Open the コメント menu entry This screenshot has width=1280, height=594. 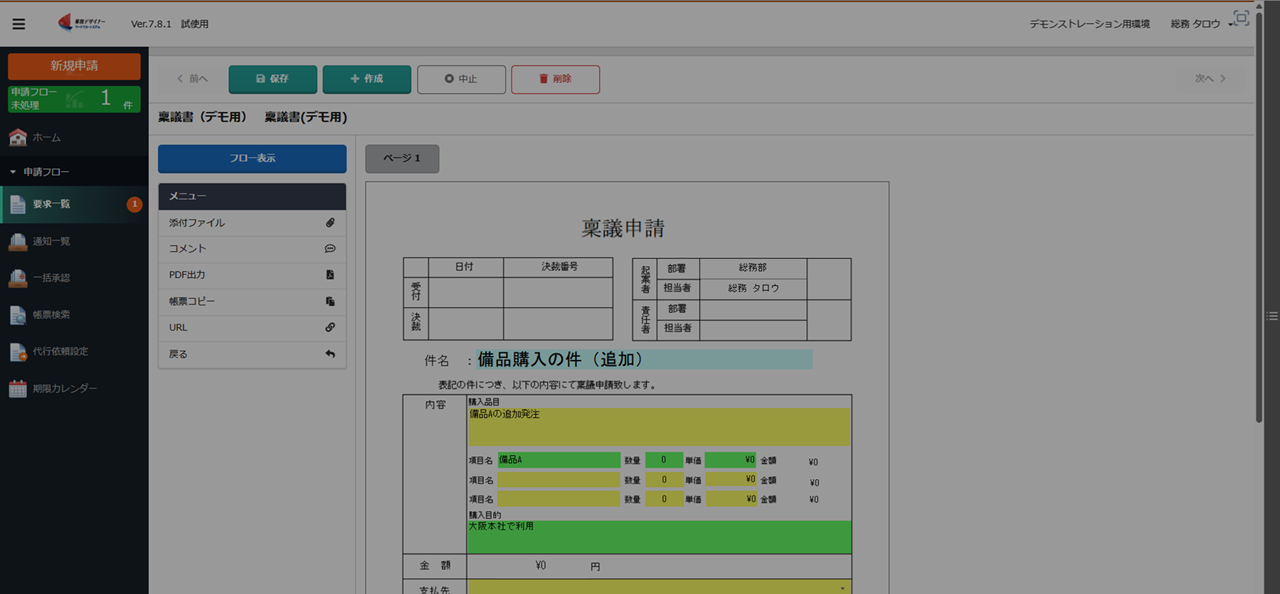click(x=252, y=249)
